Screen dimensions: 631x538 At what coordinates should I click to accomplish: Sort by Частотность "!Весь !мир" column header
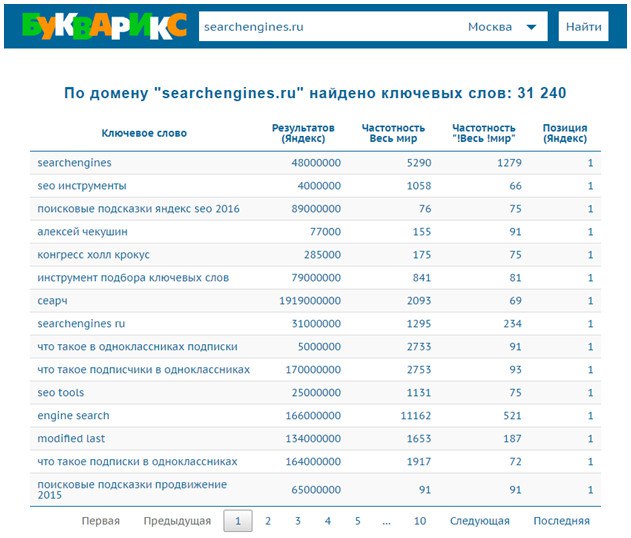484,133
